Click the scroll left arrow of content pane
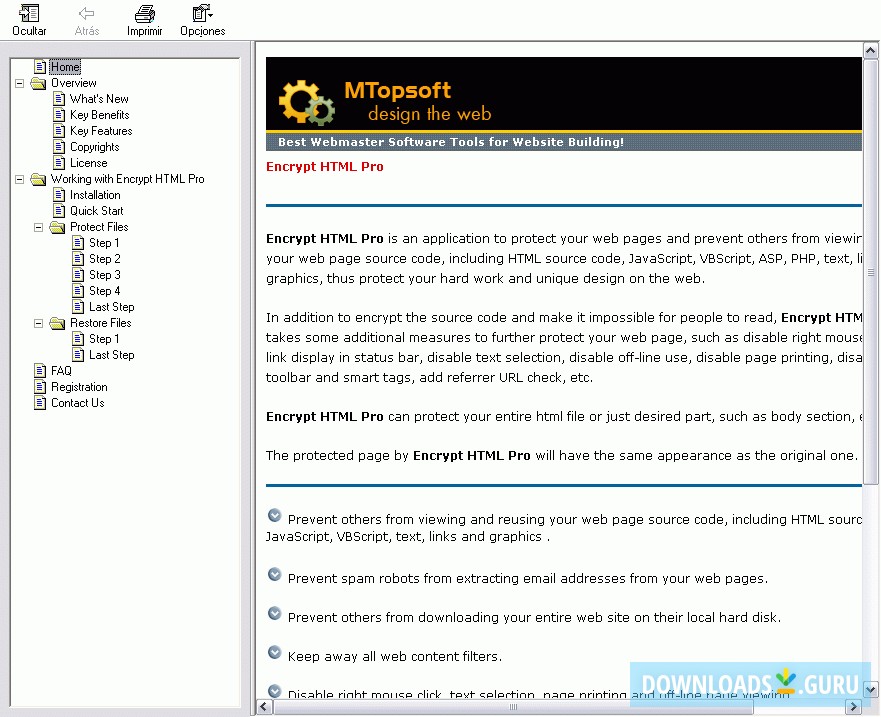 [x=264, y=706]
